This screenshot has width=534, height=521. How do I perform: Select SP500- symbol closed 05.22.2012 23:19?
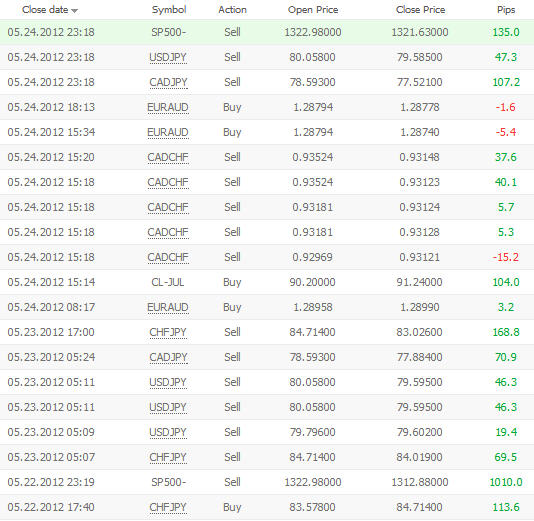tap(169, 482)
